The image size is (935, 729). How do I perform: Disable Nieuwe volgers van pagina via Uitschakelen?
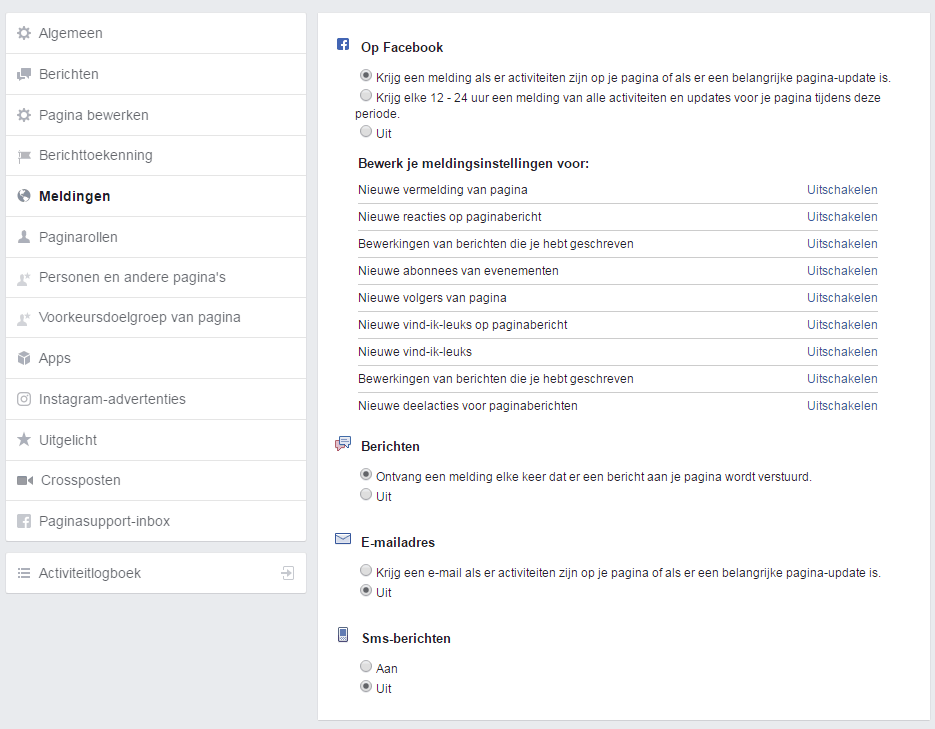[842, 298]
